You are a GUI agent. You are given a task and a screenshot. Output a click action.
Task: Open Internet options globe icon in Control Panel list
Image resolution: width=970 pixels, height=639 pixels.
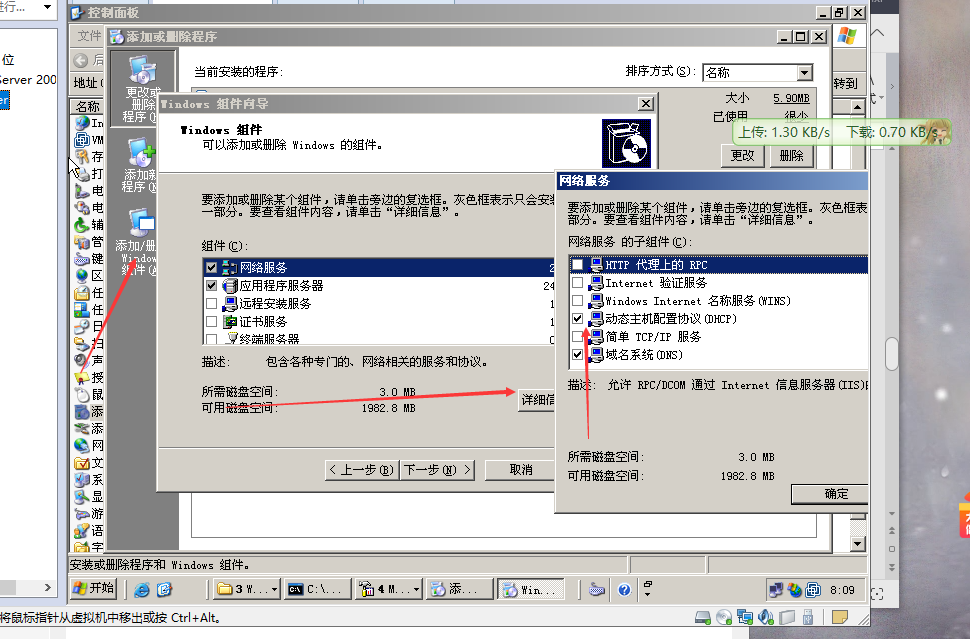[x=82, y=123]
